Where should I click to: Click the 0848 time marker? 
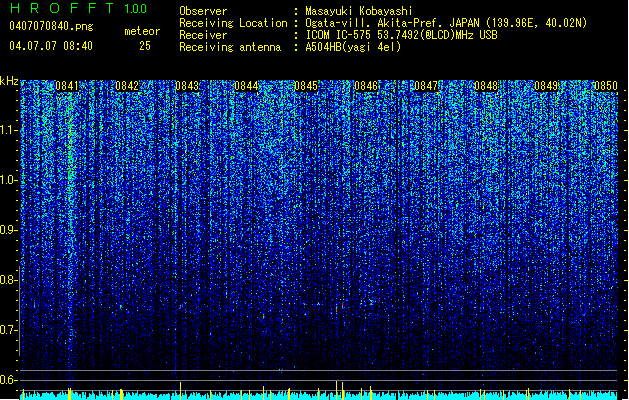click(x=486, y=86)
